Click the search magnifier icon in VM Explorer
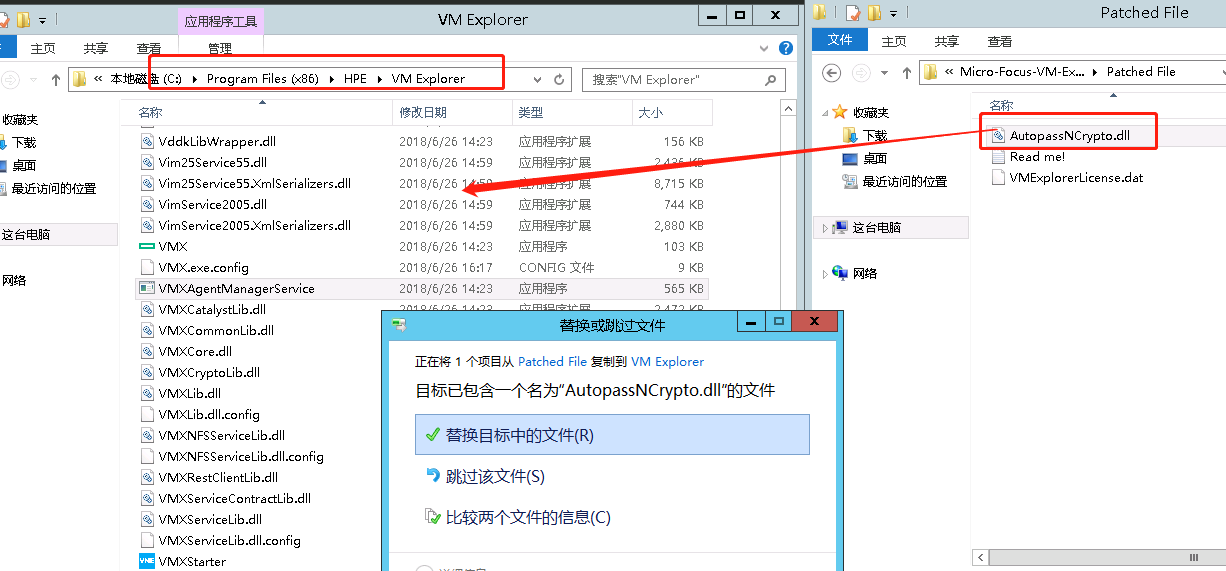The width and height of the screenshot is (1226, 571). point(770,79)
